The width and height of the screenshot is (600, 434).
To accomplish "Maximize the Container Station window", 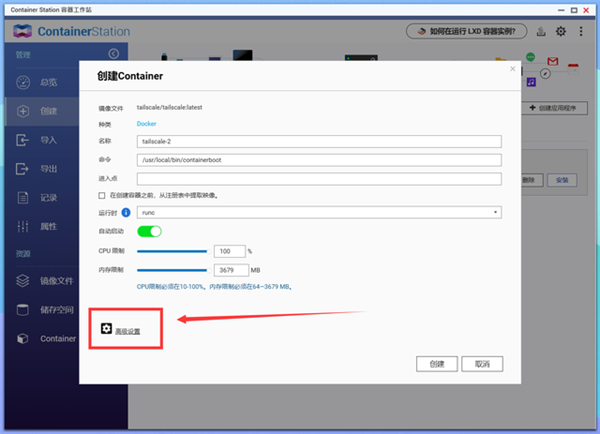I will coord(574,10).
